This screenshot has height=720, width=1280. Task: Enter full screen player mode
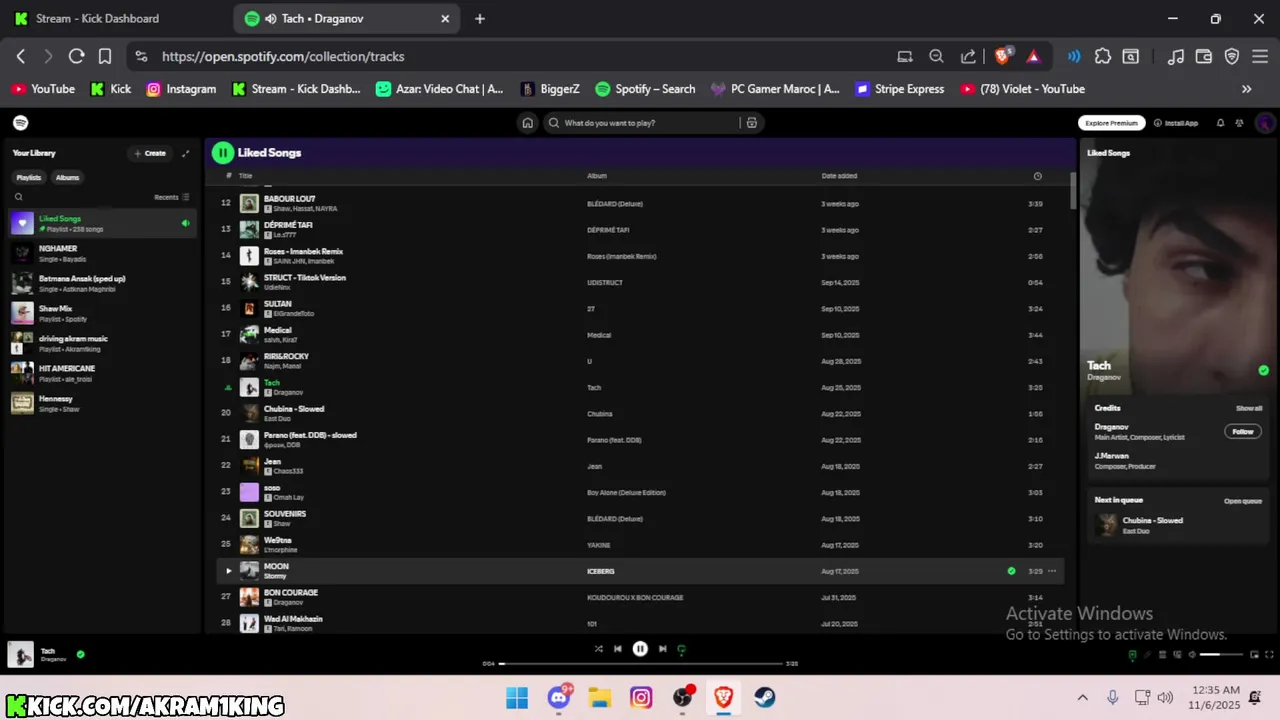tap(1269, 654)
